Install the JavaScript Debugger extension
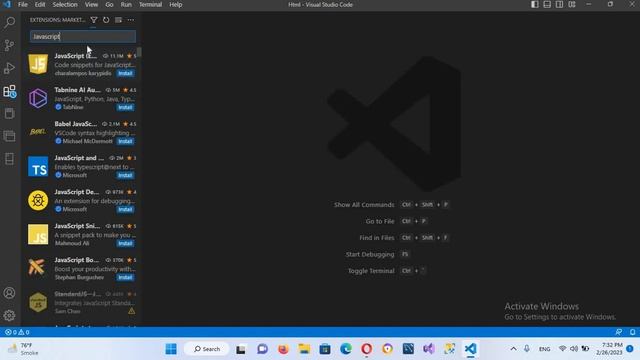The width and height of the screenshot is (640, 360). click(125, 209)
